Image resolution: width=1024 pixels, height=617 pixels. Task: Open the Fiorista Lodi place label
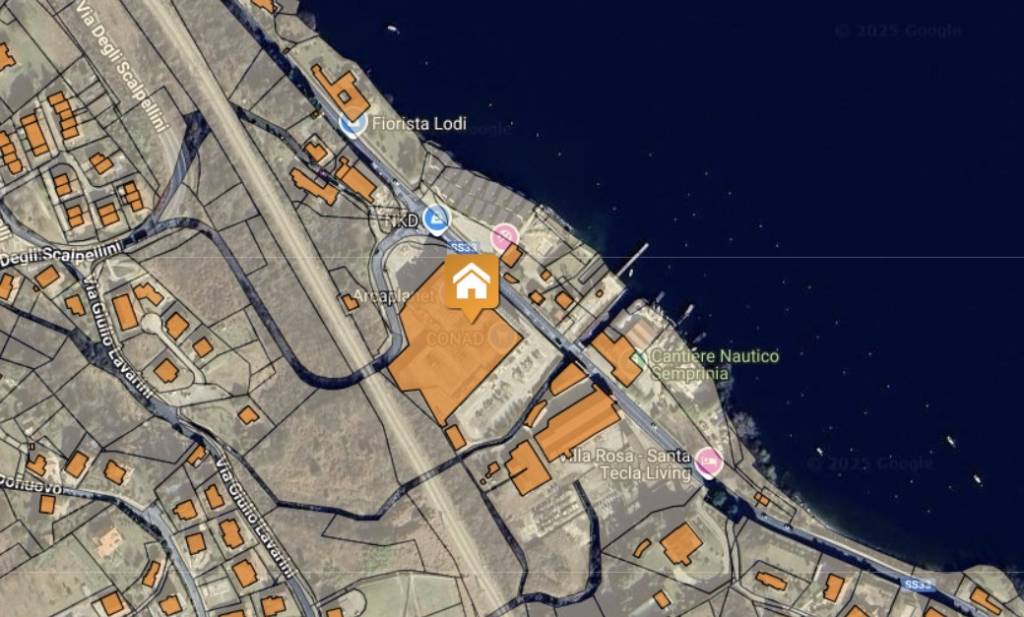point(419,123)
